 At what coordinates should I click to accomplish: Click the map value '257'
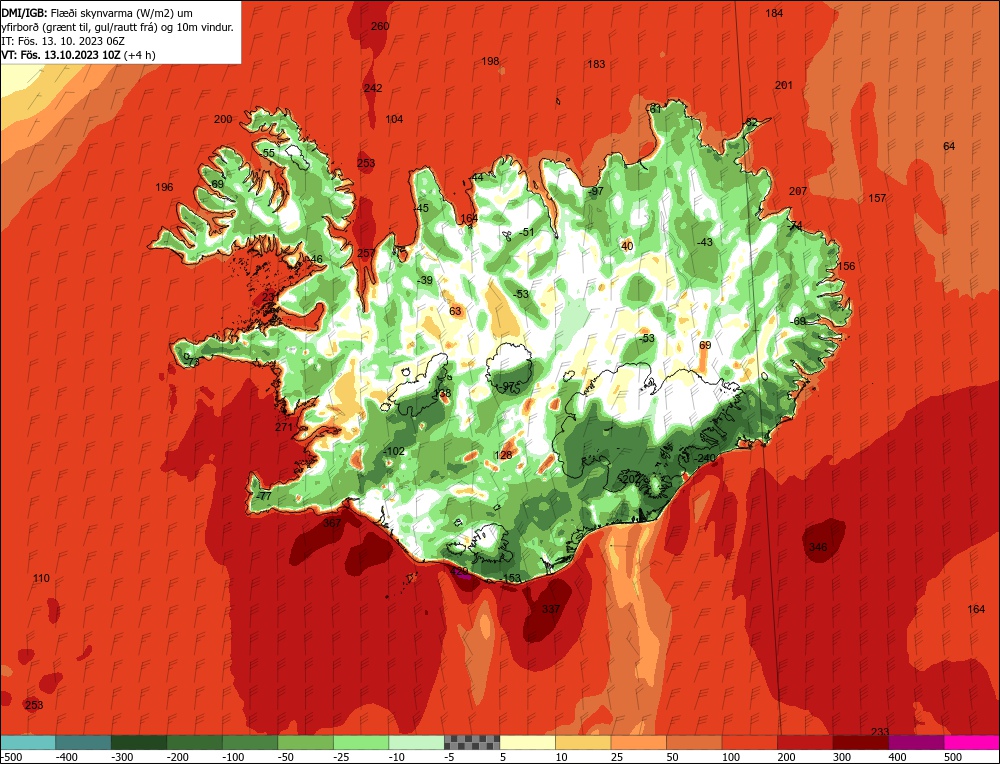[366, 253]
